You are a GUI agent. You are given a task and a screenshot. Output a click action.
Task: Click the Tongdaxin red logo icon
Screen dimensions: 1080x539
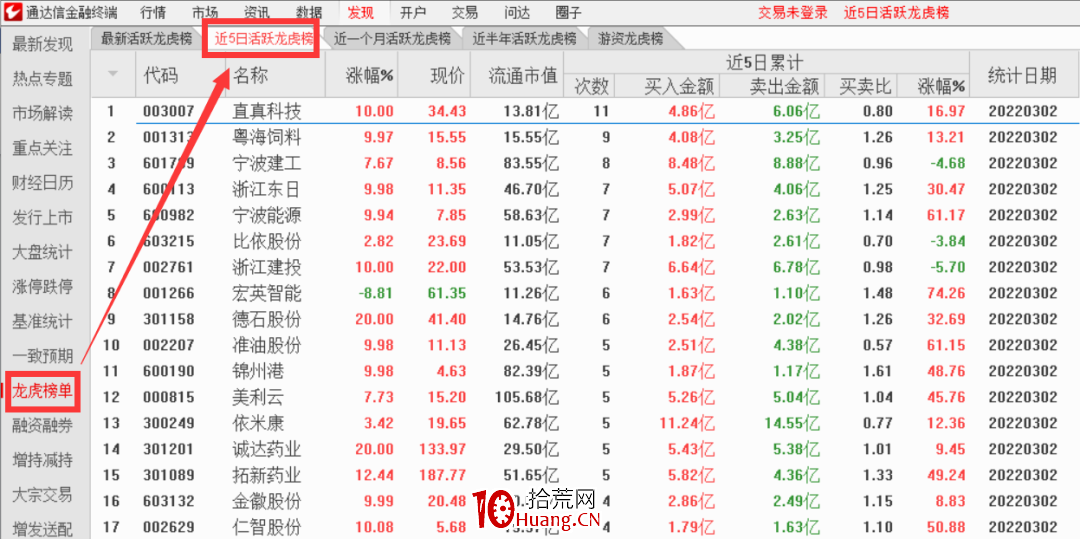point(12,12)
